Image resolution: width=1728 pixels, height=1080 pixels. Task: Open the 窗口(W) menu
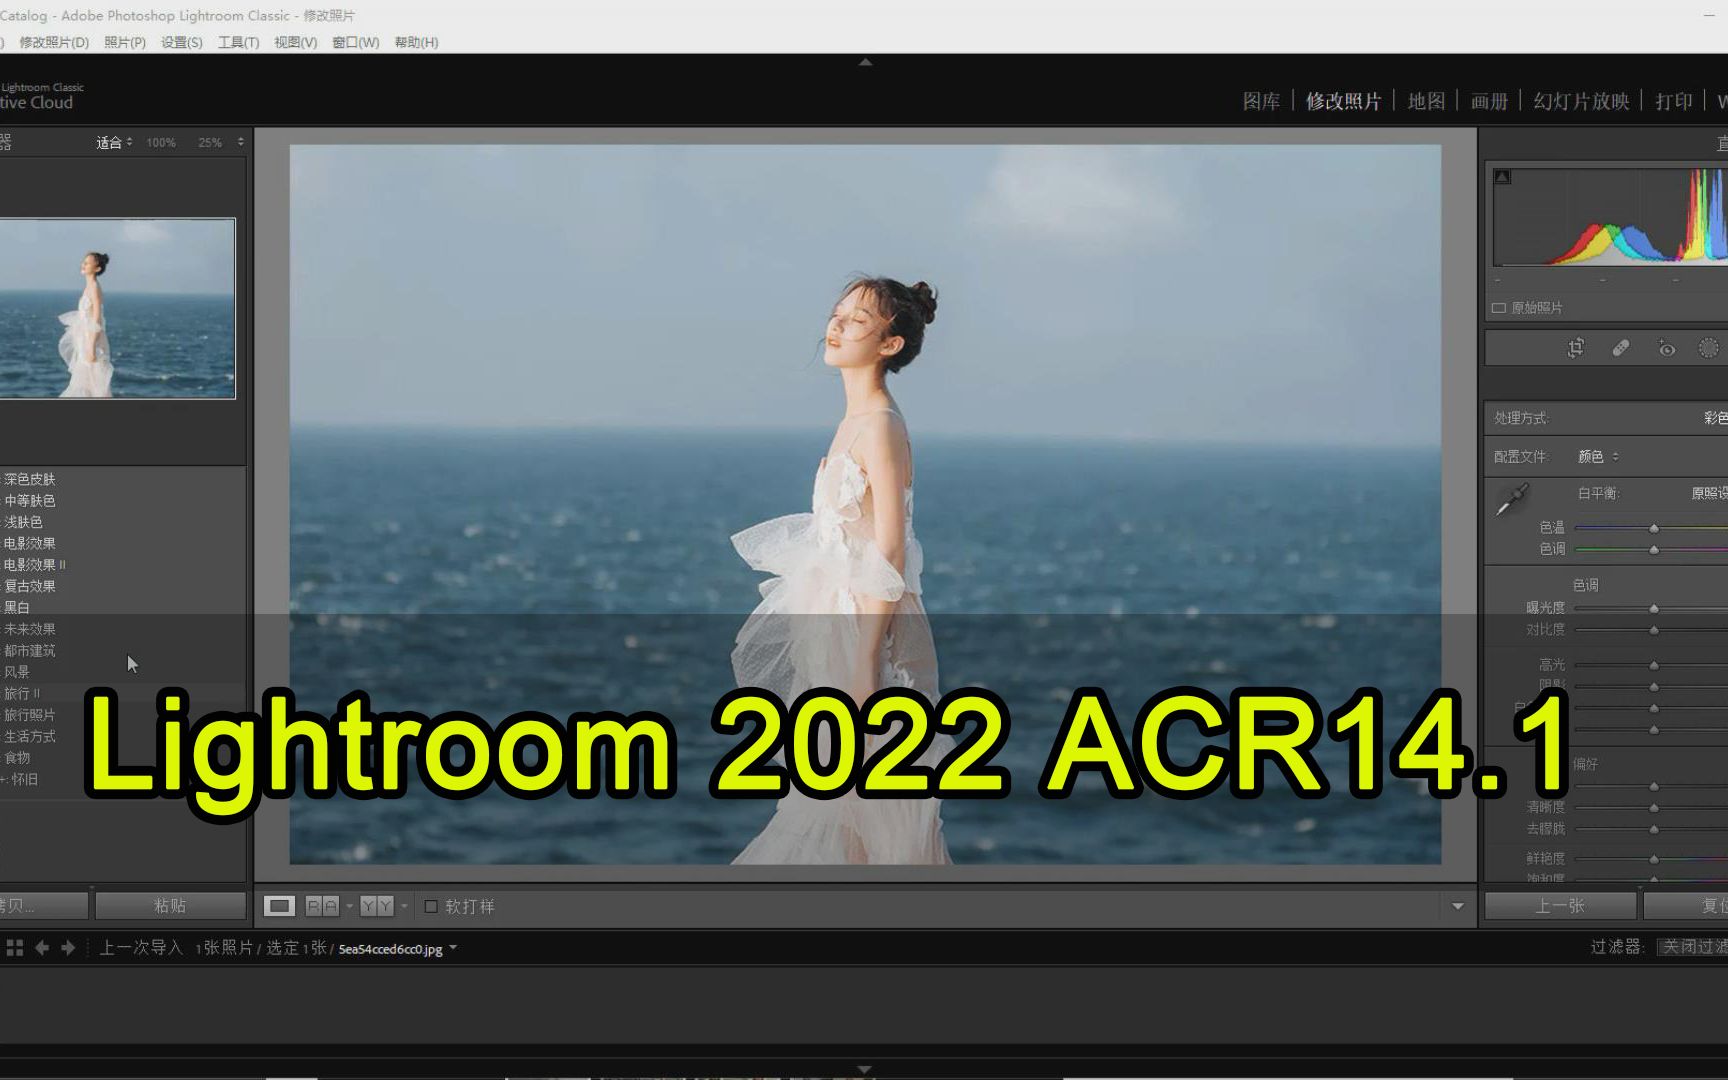pos(356,42)
